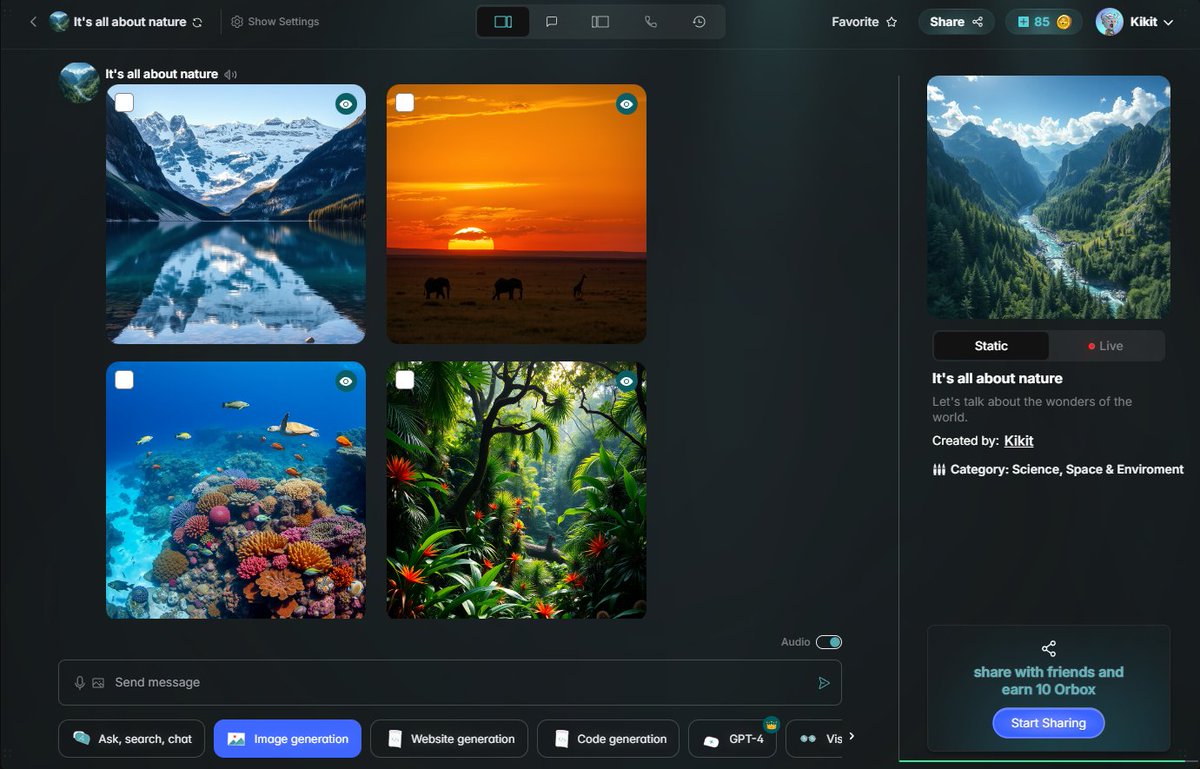1200x769 pixels.
Task: Check the jungle rainforest image checkbox
Action: click(405, 380)
